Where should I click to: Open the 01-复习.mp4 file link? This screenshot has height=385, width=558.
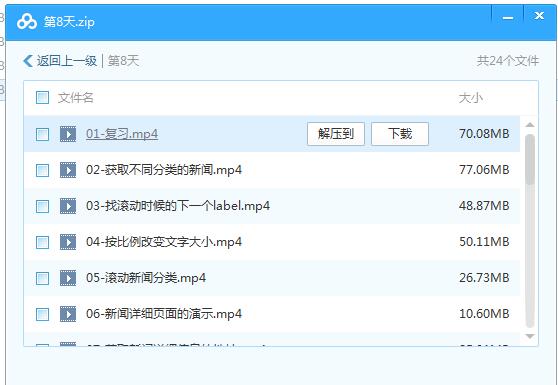tap(122, 134)
